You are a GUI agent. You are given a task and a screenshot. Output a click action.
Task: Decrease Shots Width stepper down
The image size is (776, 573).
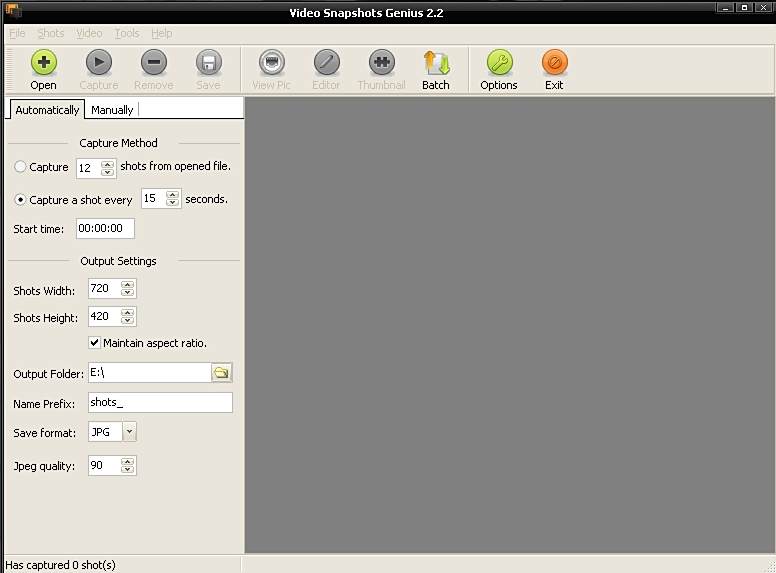point(128,292)
